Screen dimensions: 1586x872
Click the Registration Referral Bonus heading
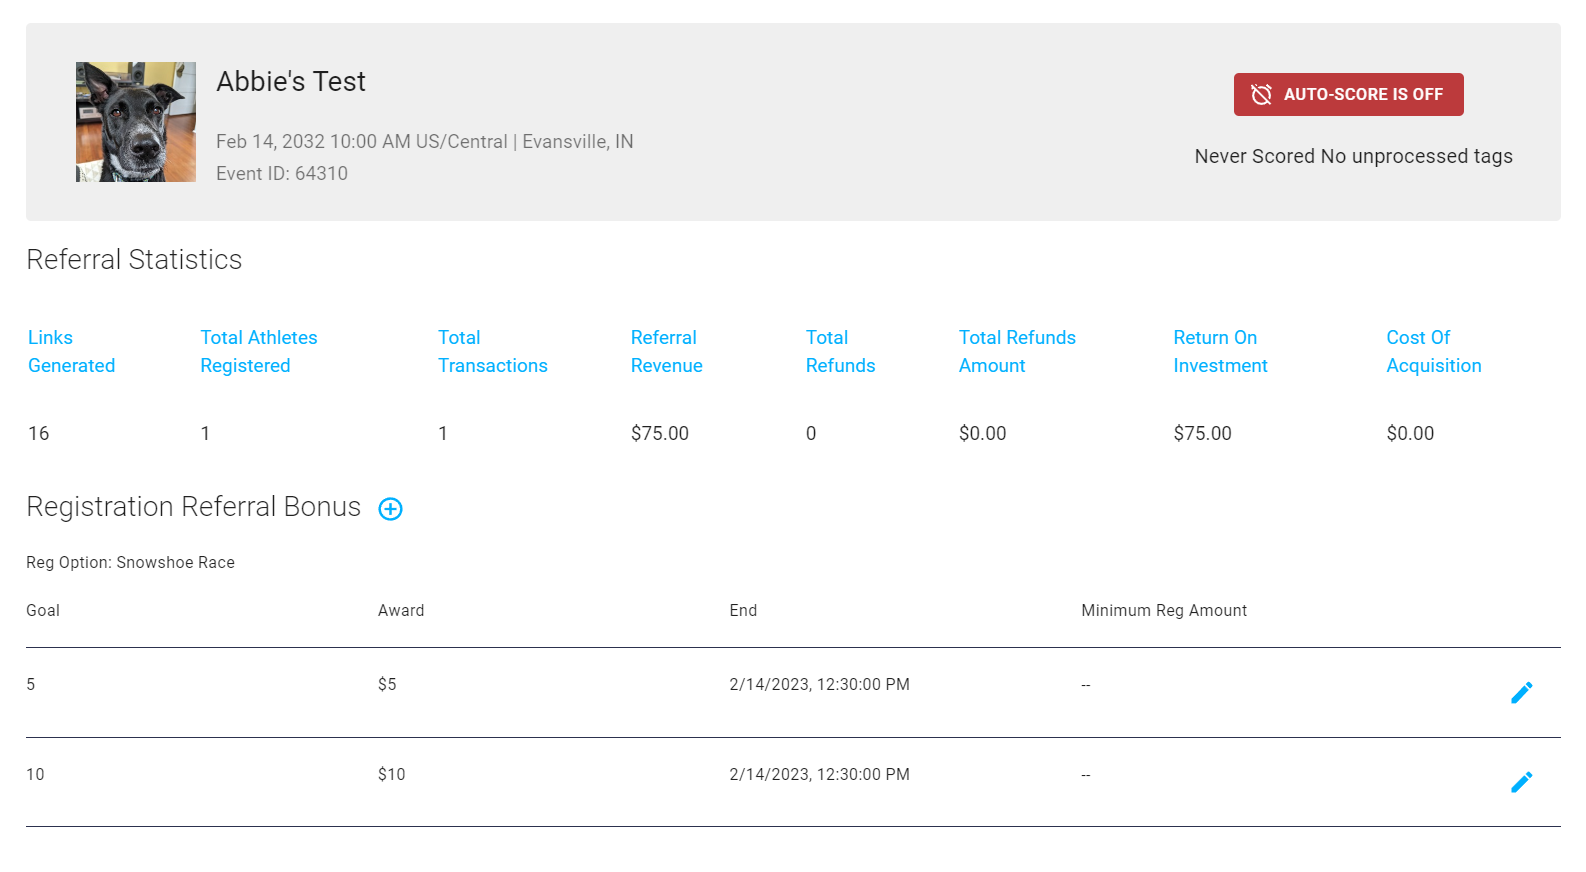[x=193, y=507]
